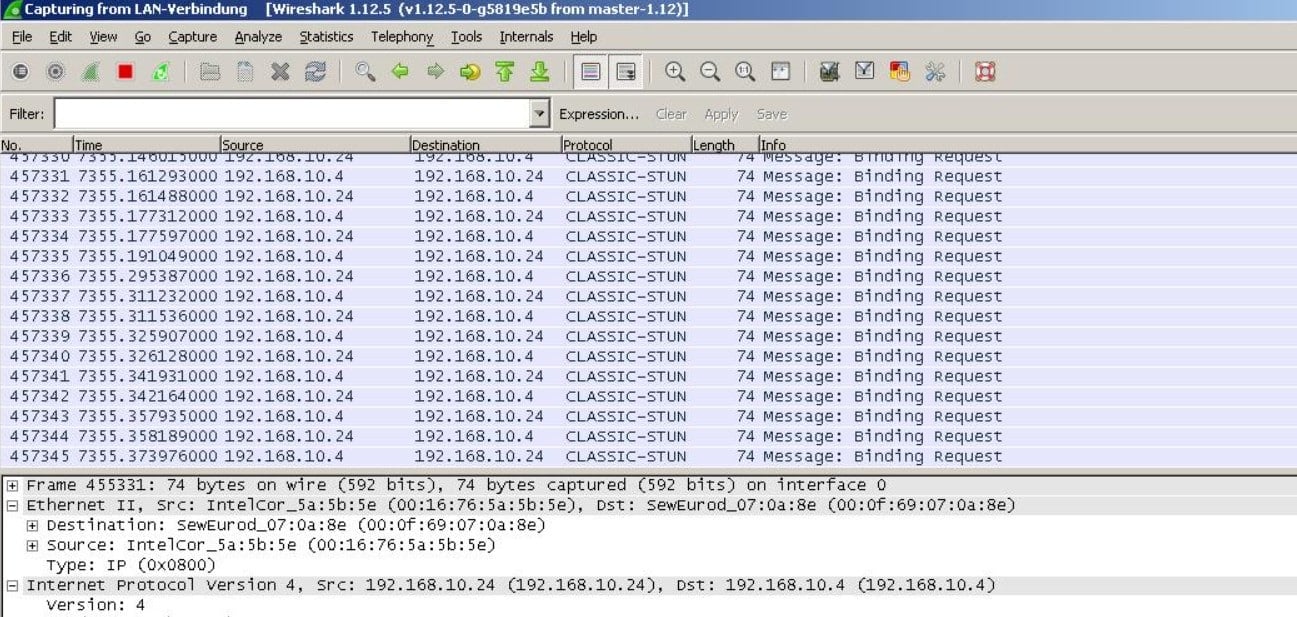This screenshot has height=617, width=1297.
Task: Click the Expression... filter button
Action: click(598, 114)
